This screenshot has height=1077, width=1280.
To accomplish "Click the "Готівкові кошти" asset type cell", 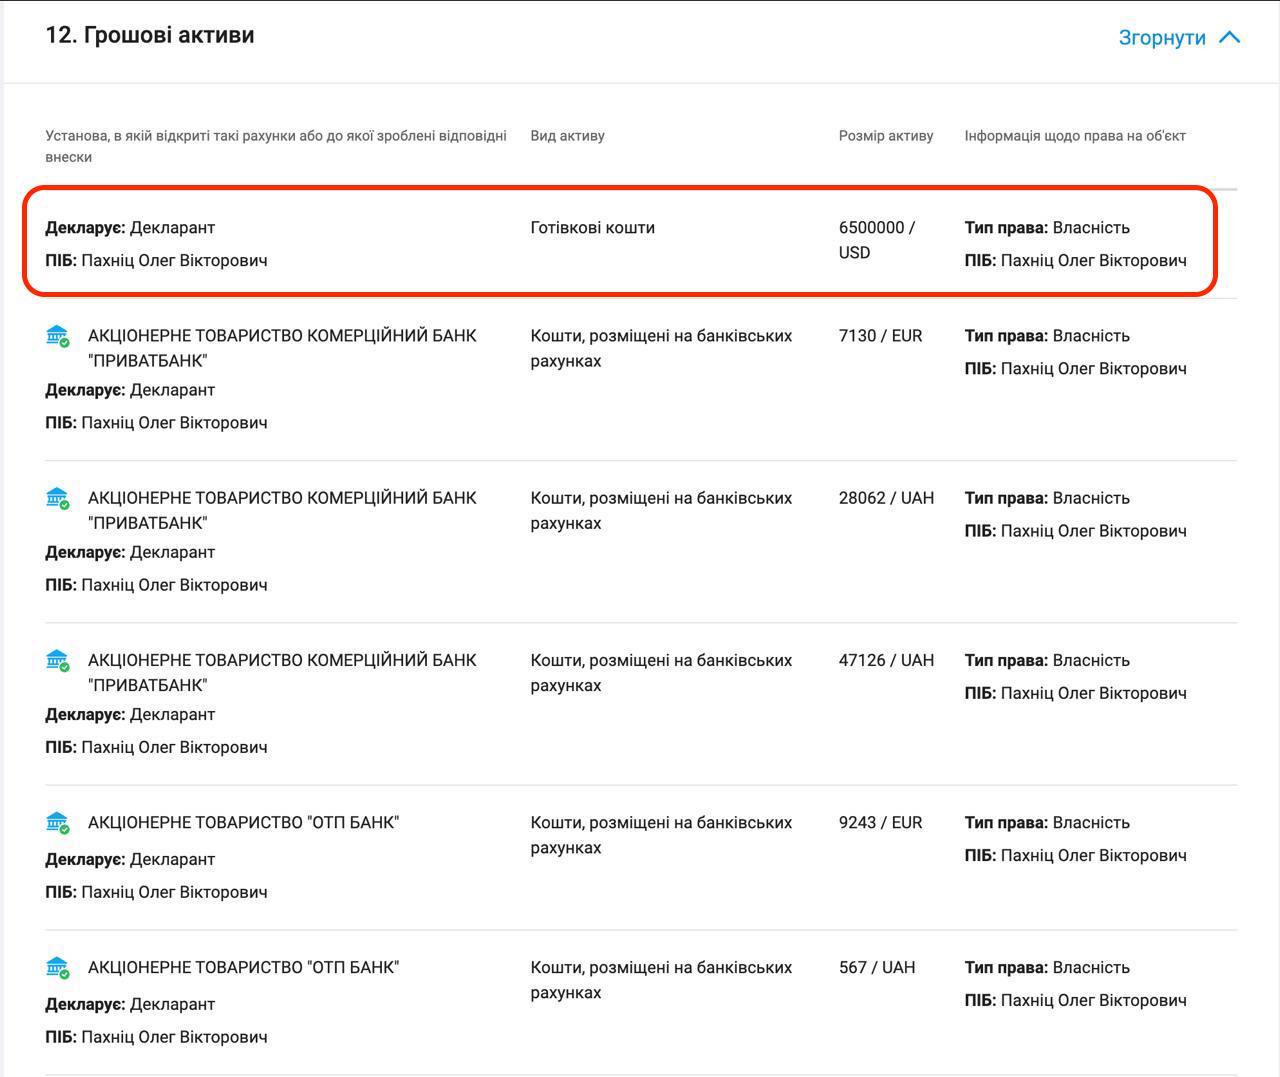I will (x=592, y=228).
